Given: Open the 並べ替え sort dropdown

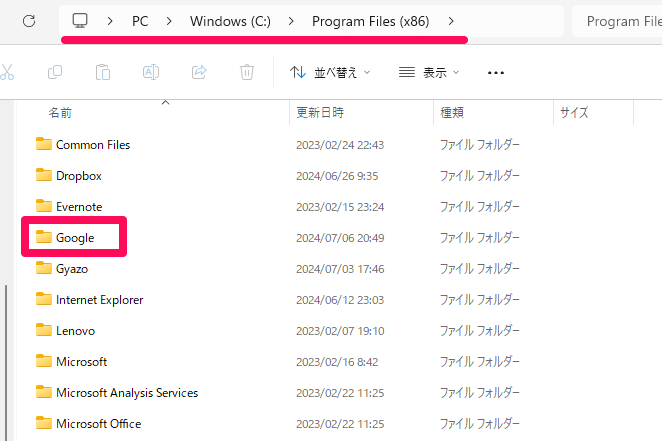Looking at the screenshot, I should [330, 73].
